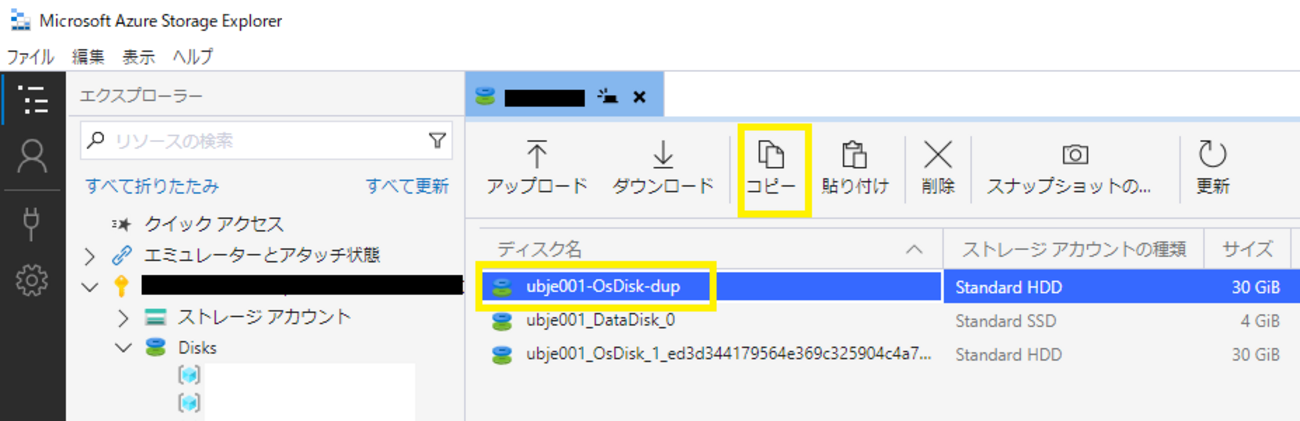
Task: Collapse the Disks node chevron
Action: 124,348
